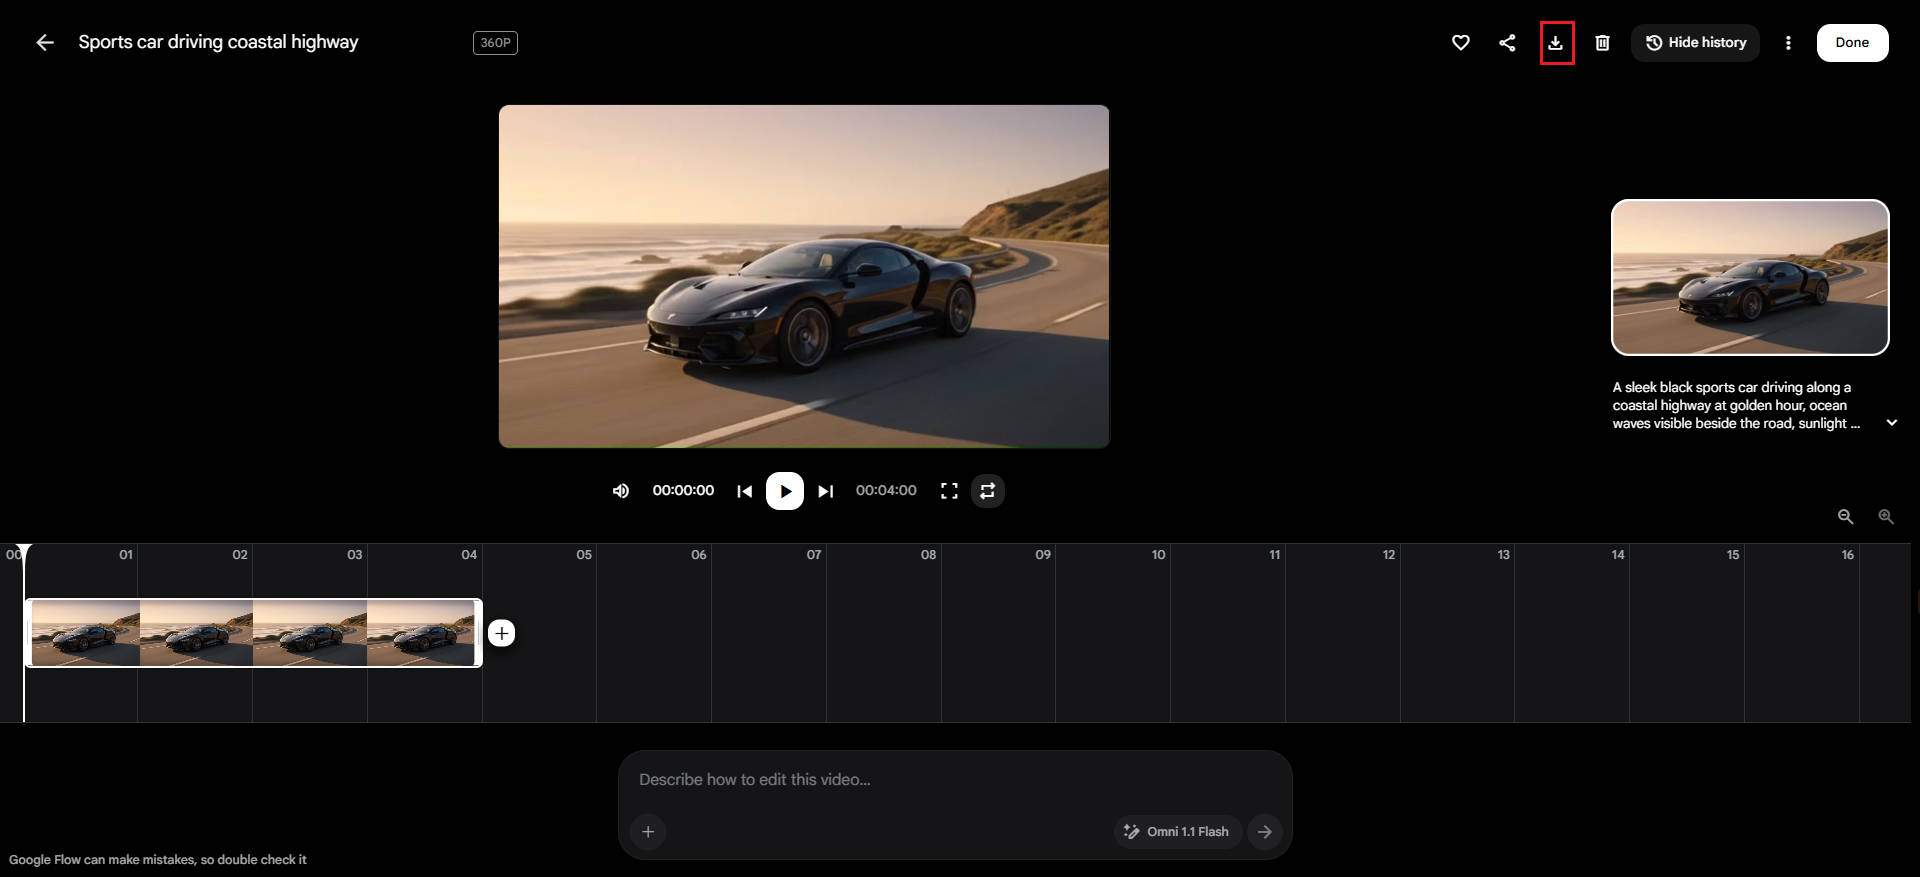The width and height of the screenshot is (1920, 877).
Task: Zoom in the timeline
Action: point(1886,517)
